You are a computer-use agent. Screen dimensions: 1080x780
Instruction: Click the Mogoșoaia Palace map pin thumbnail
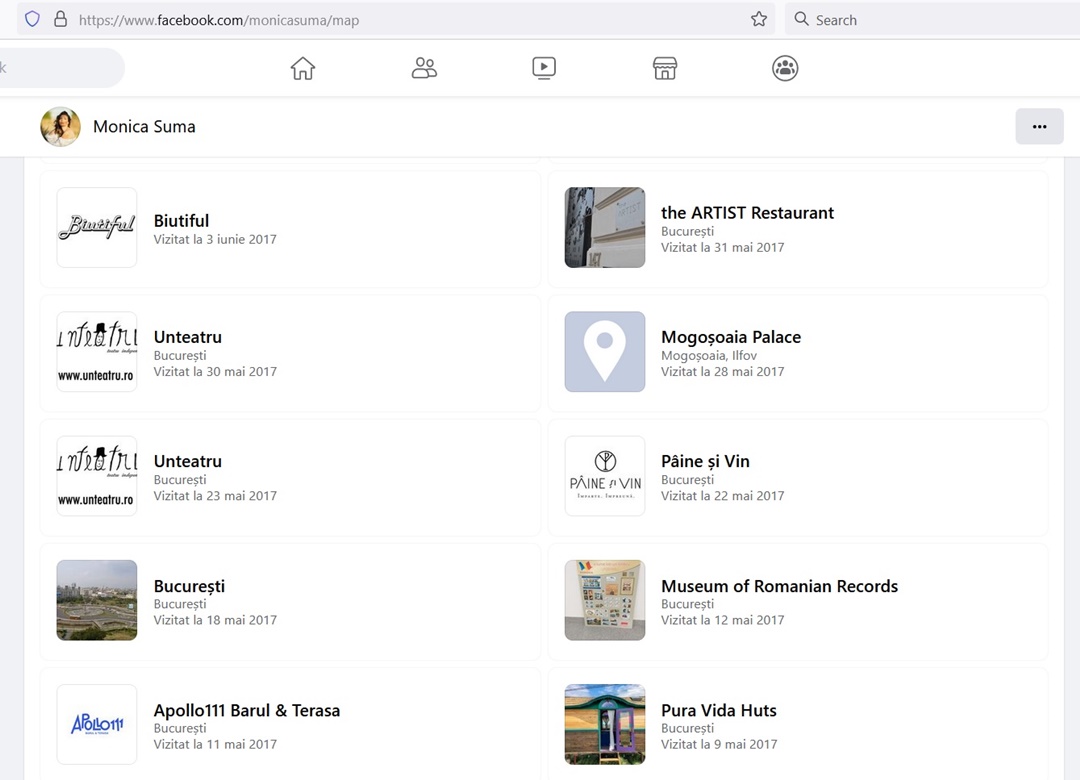click(x=605, y=352)
